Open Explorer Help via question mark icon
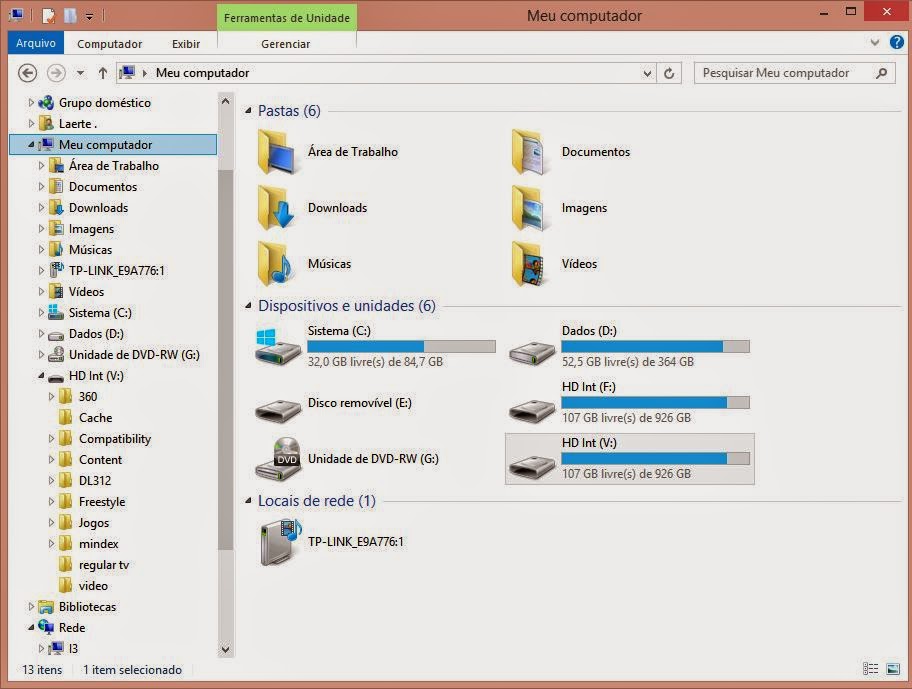 click(897, 43)
